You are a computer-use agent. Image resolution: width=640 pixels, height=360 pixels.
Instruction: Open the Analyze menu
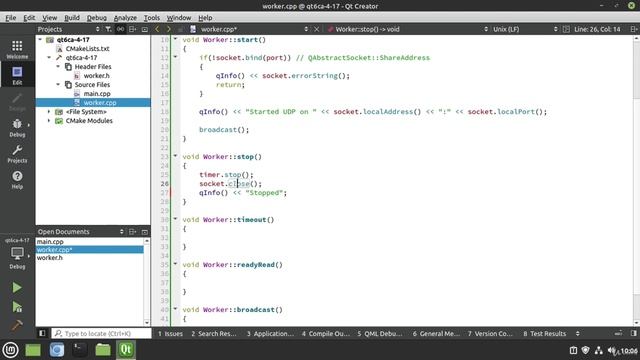pos(125,18)
